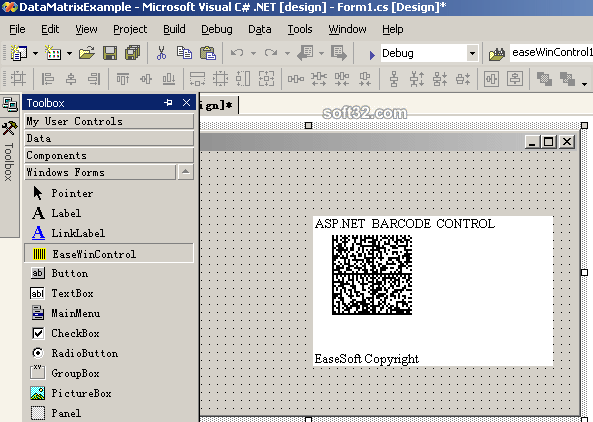Click the Increase Horizontal Spacing icon
593x422 pixels.
click(x=318, y=79)
